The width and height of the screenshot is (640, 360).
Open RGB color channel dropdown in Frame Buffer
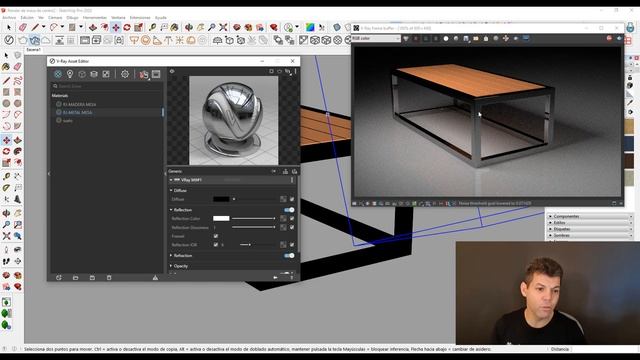[x=376, y=38]
